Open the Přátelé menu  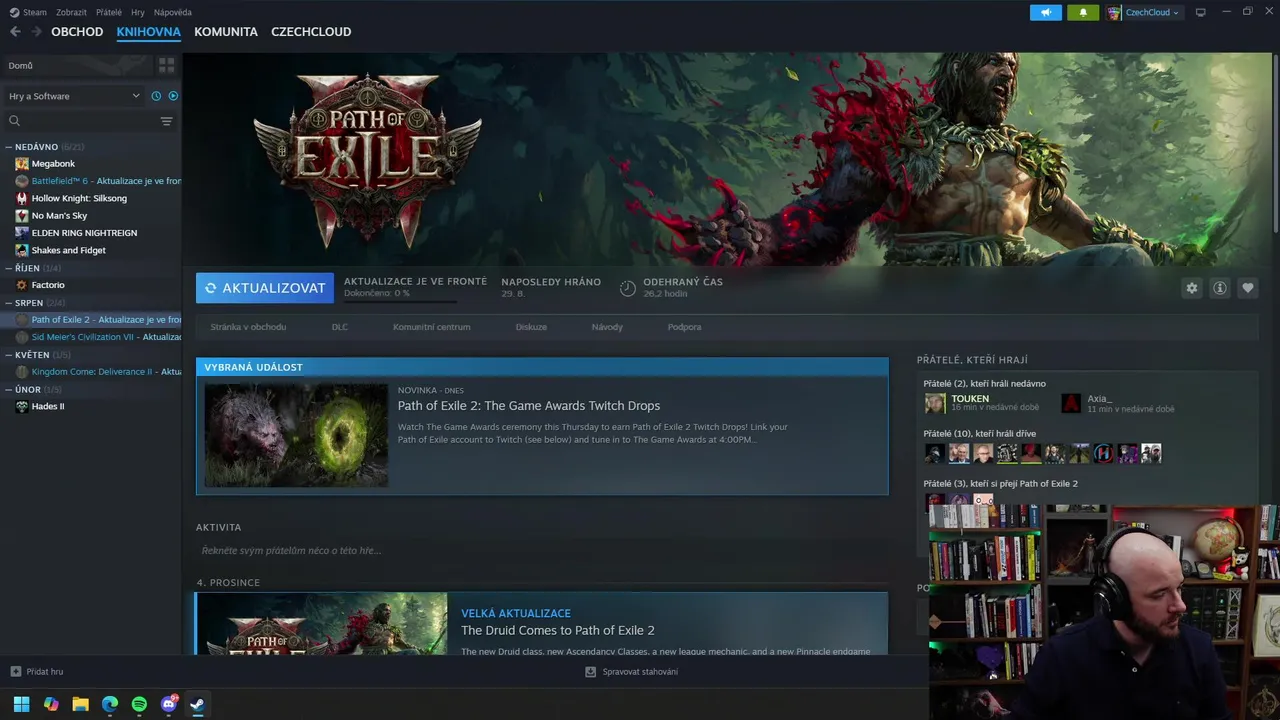109,12
